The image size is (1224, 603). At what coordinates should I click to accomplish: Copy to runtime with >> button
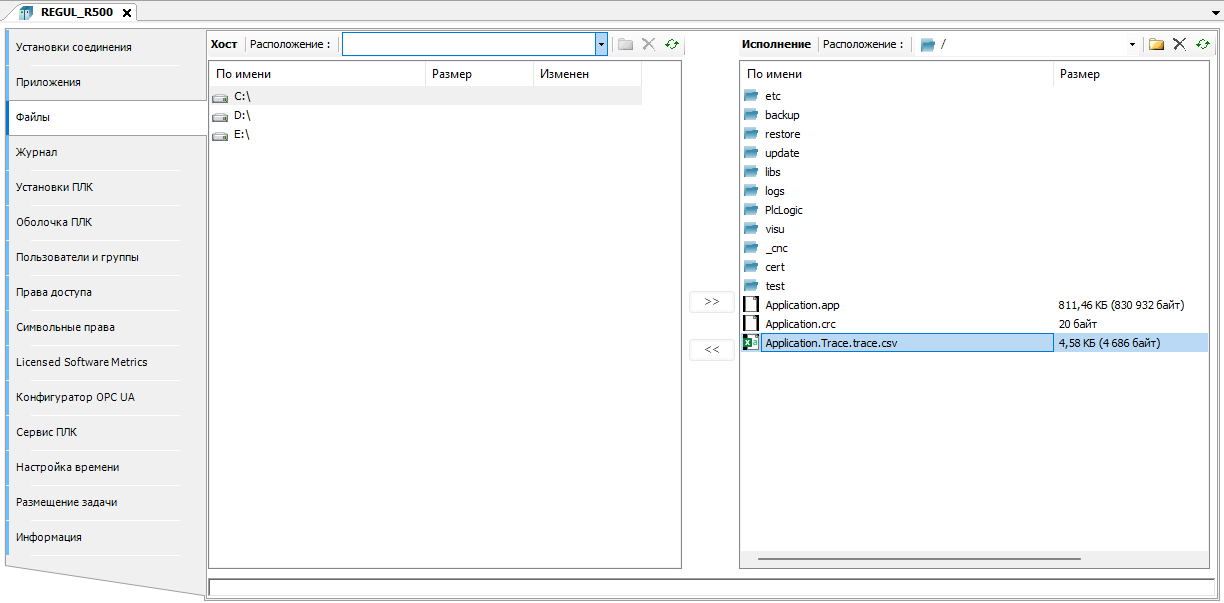click(711, 302)
